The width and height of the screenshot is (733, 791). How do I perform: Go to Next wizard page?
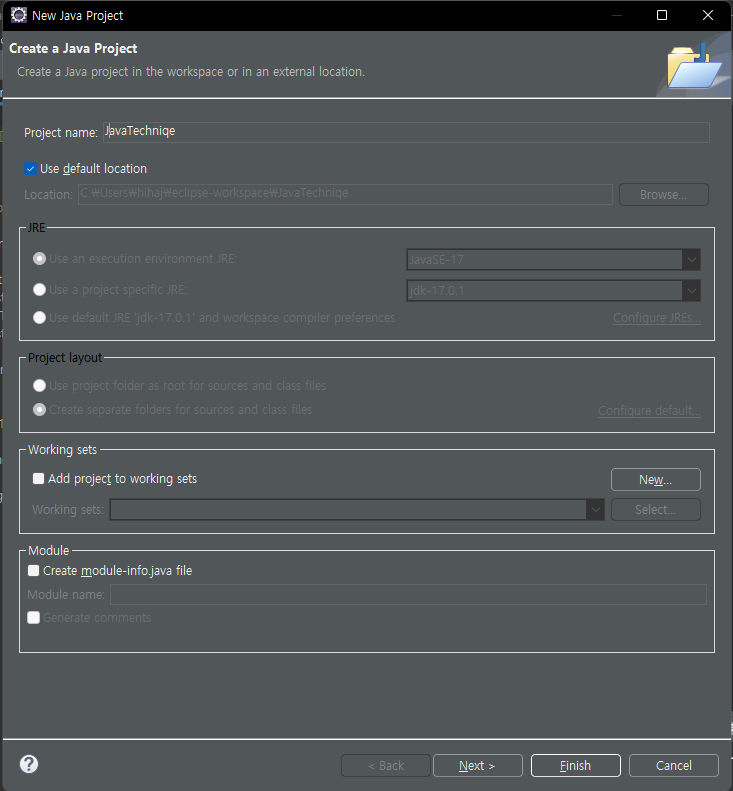(x=478, y=765)
